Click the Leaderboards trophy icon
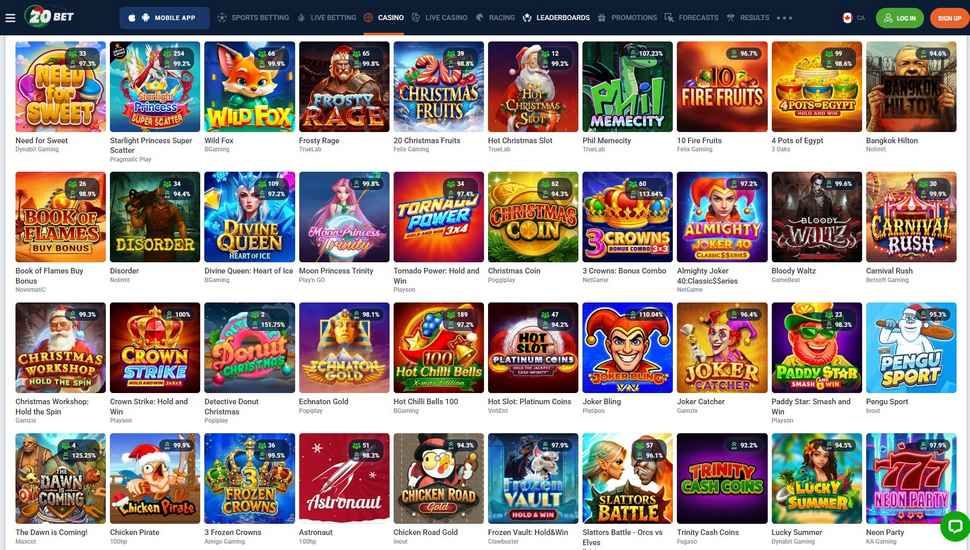The height and width of the screenshot is (550, 970). [x=527, y=18]
